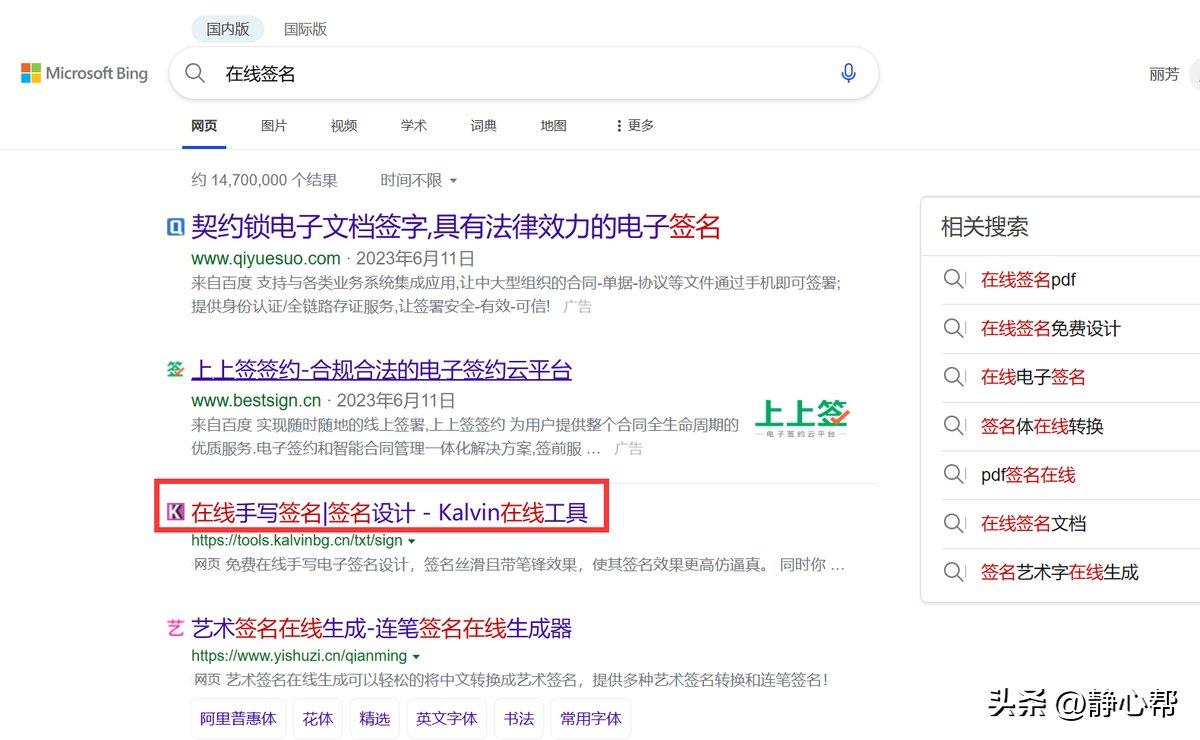Click the 精选 tag button

tap(374, 718)
